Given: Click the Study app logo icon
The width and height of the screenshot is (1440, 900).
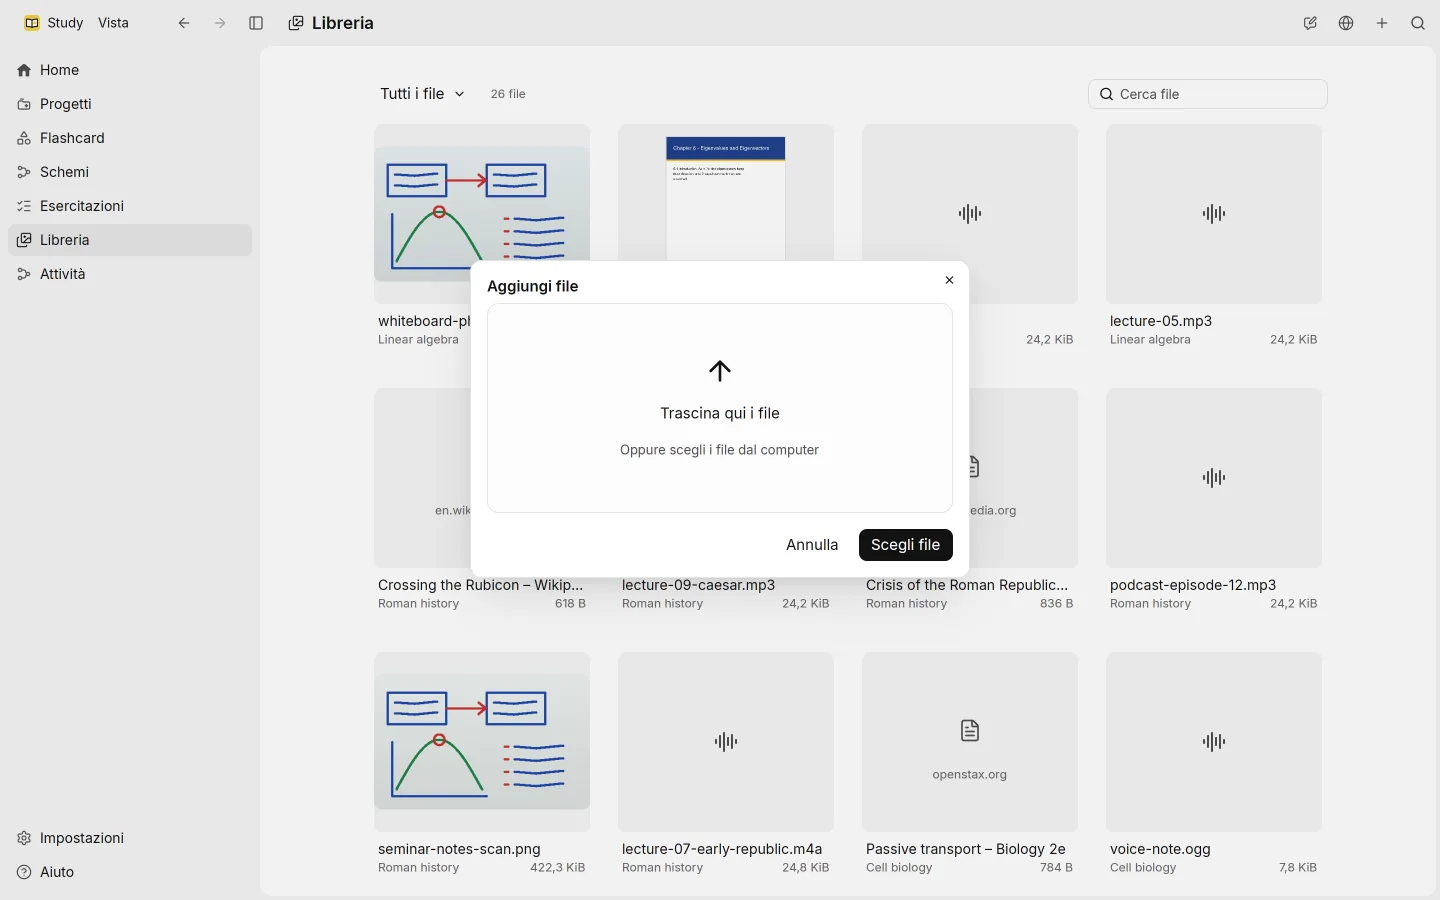Looking at the screenshot, I should click(32, 23).
